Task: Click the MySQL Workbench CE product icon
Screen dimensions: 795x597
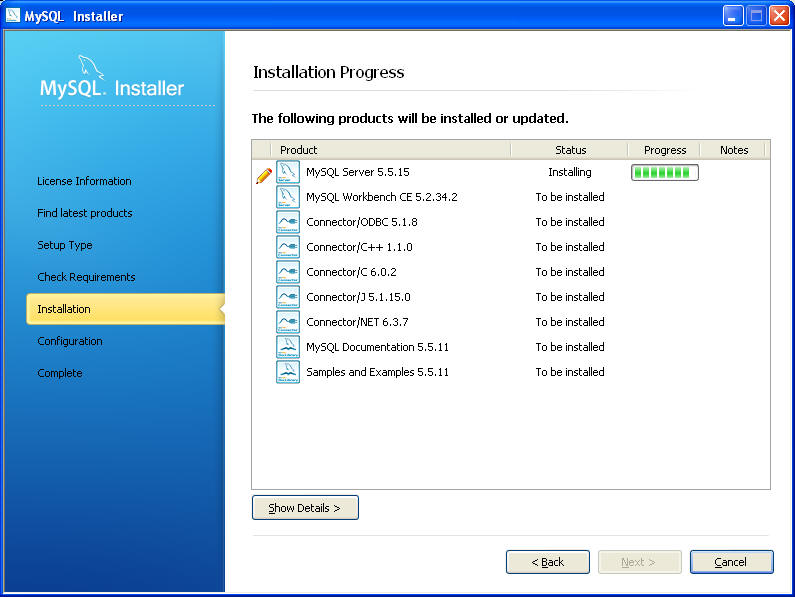Action: click(288, 197)
